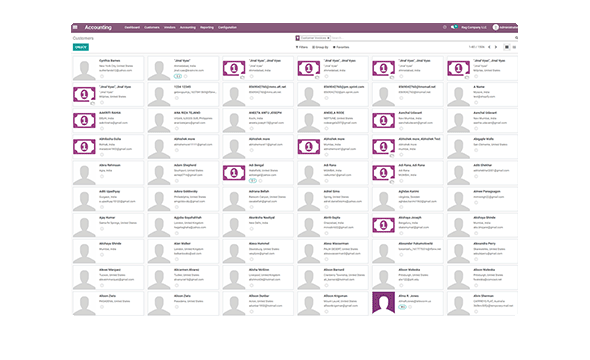Image resolution: width=590 pixels, height=360 pixels.
Task: Click Akshaya Joseph banknote image
Action: click(383, 225)
